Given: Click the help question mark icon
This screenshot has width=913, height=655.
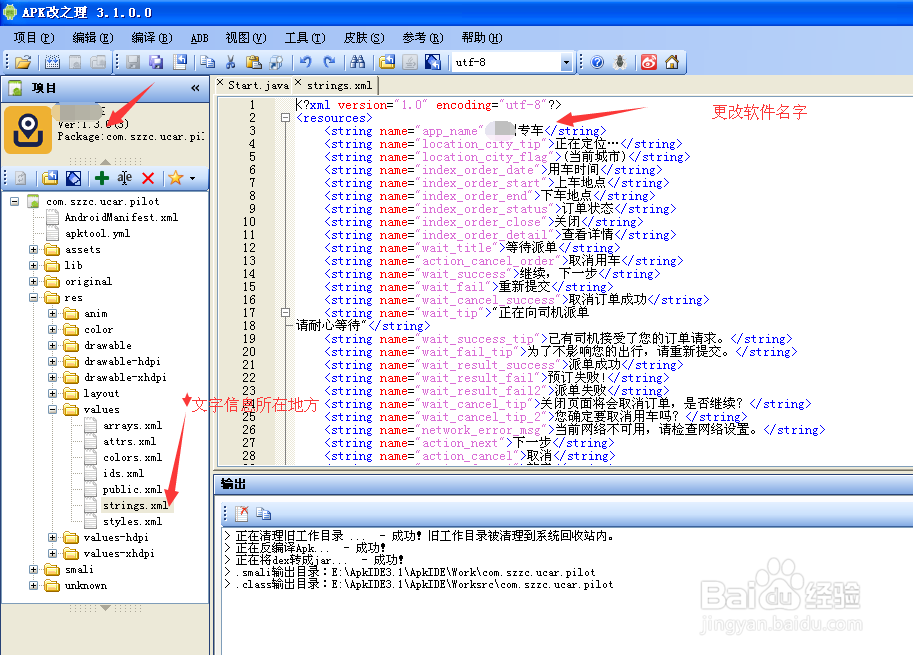Looking at the screenshot, I should click(x=597, y=62).
